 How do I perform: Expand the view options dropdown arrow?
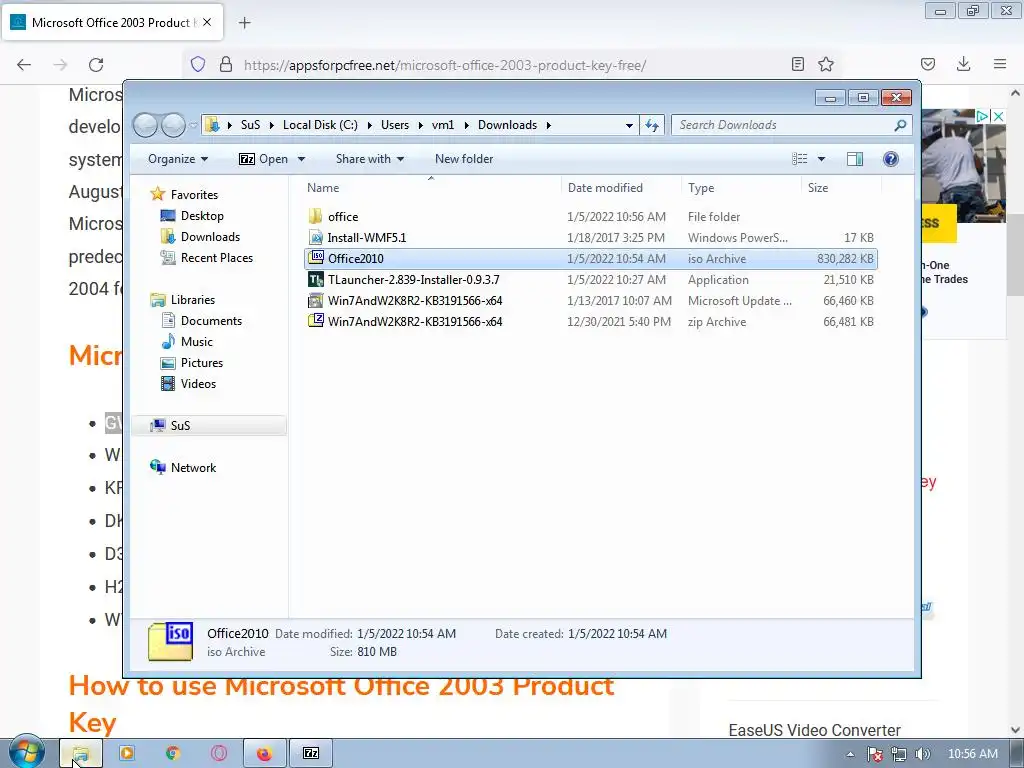(822, 159)
